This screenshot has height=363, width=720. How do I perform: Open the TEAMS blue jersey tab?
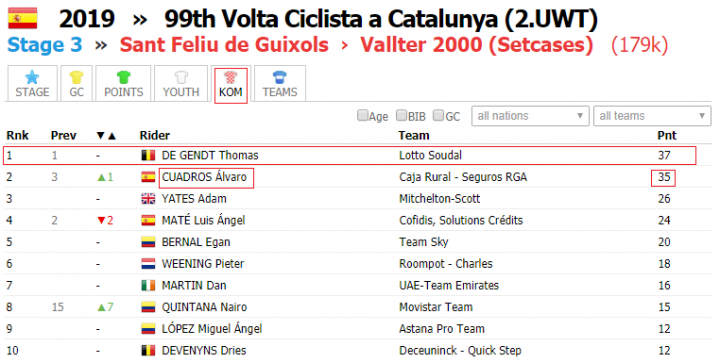(x=280, y=84)
